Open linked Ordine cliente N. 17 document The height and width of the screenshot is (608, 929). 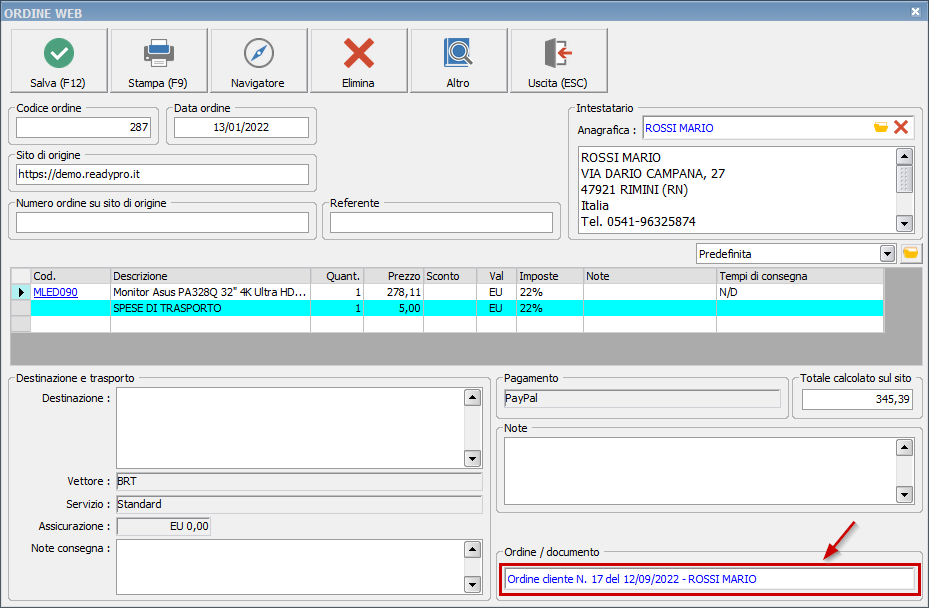(x=631, y=579)
